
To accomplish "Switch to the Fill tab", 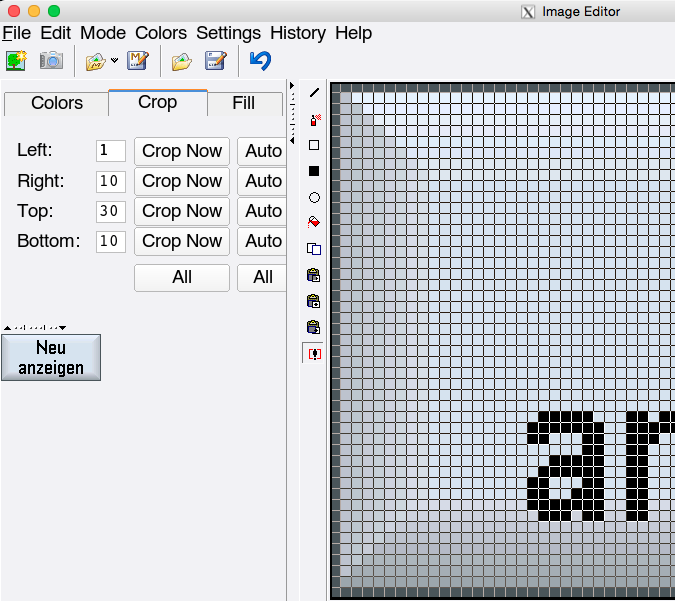I will (x=243, y=103).
